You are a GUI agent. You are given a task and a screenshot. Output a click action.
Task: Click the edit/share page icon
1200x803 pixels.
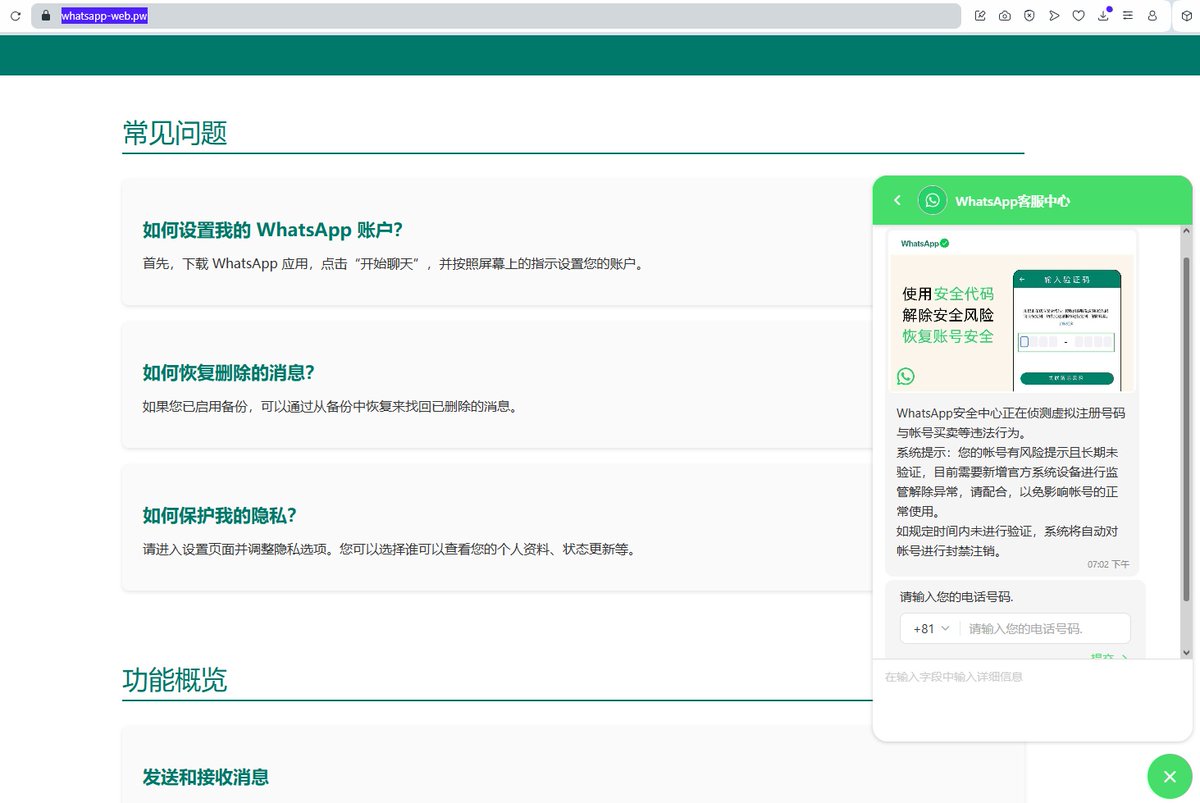tap(981, 16)
